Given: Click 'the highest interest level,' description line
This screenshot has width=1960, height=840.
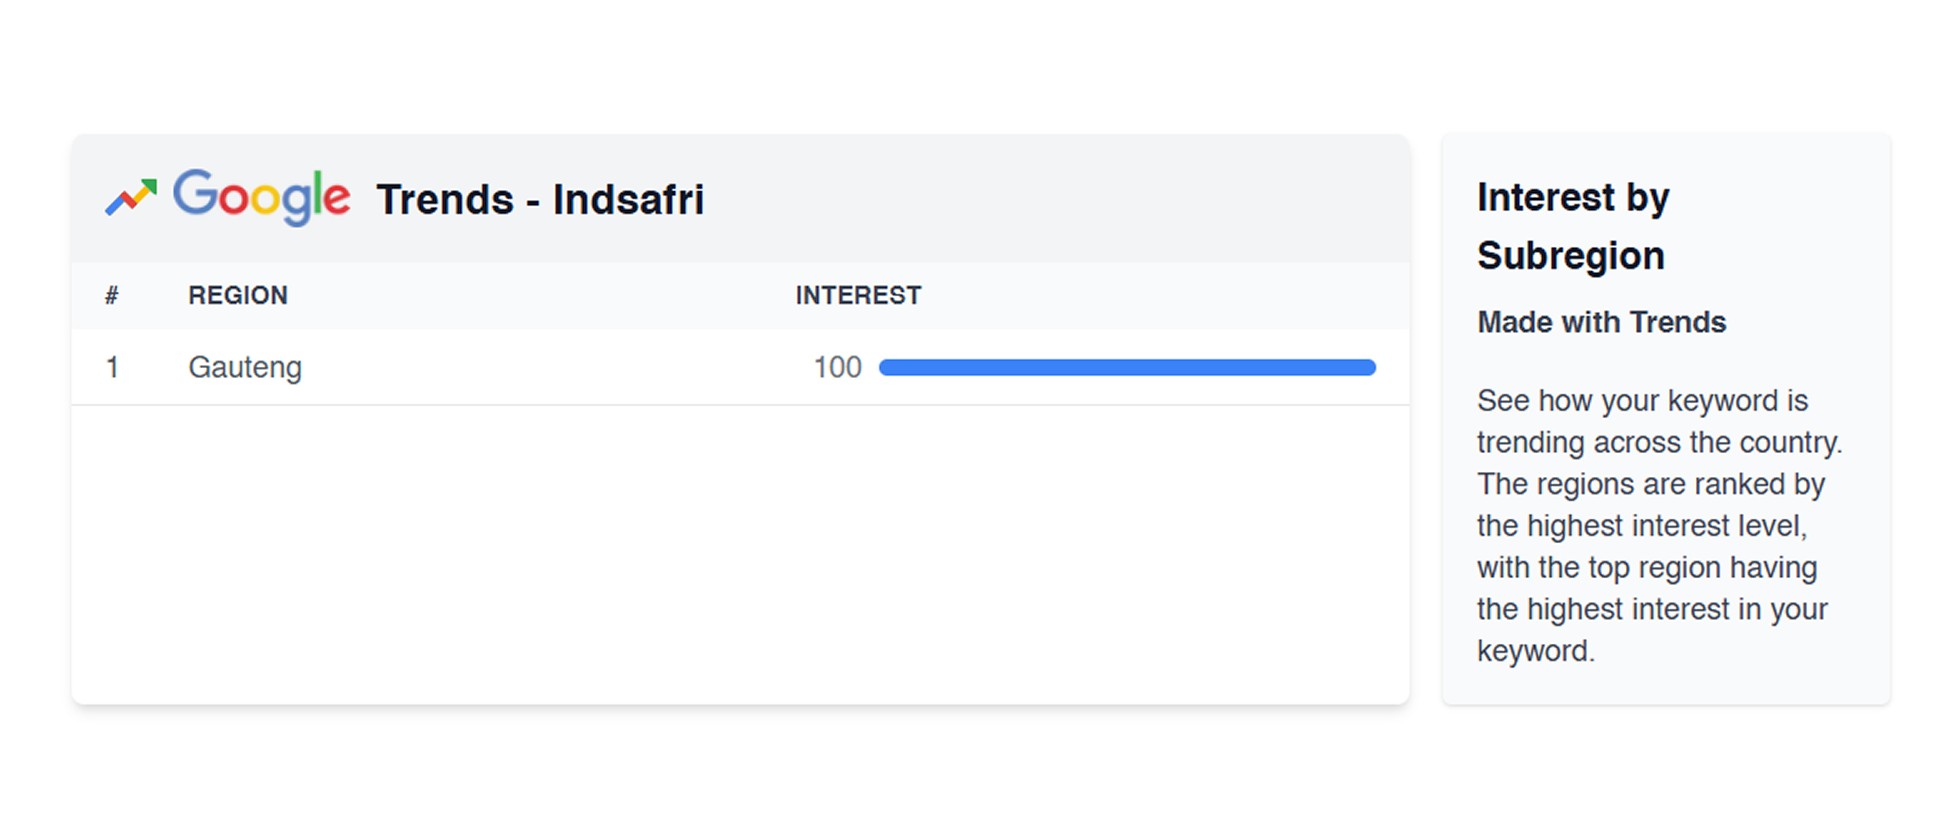Looking at the screenshot, I should pos(1641,525).
